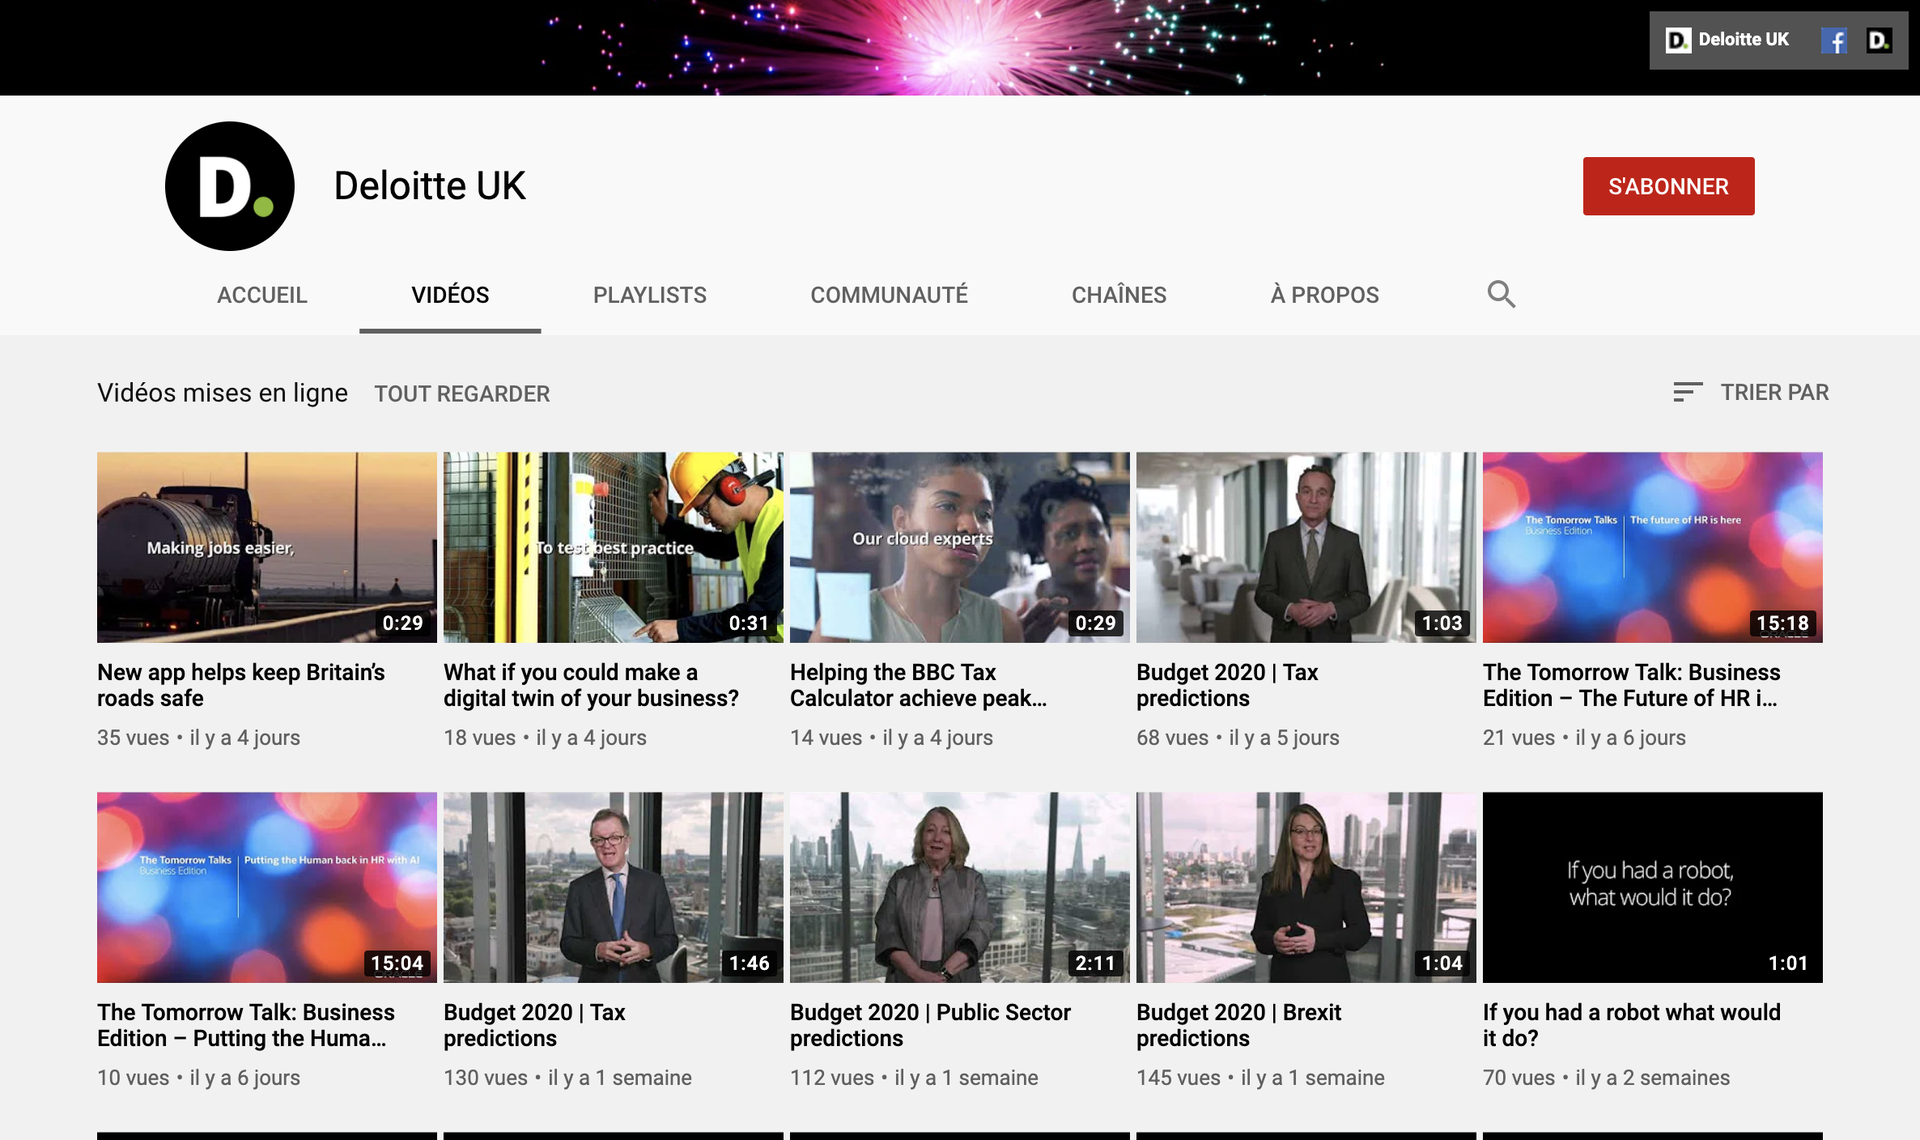Switch to the ACCUEIL tab
The height and width of the screenshot is (1140, 1920).
(262, 295)
